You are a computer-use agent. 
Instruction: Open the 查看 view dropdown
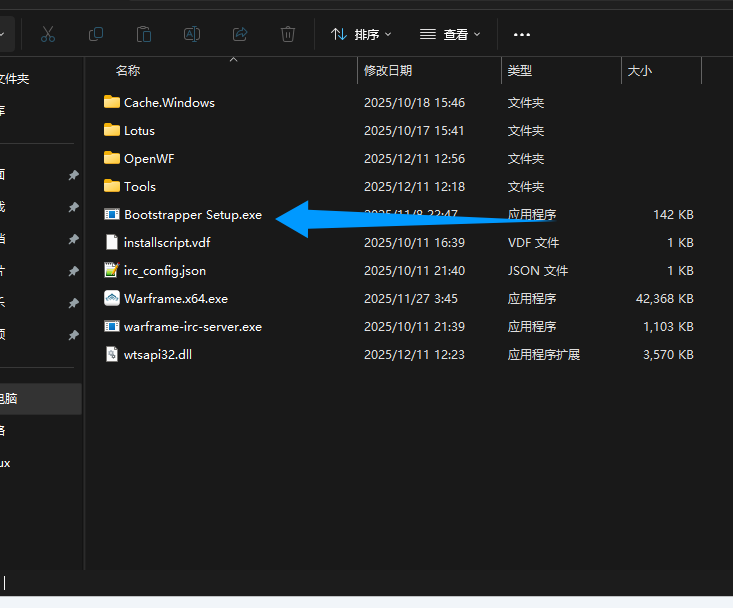[450, 34]
